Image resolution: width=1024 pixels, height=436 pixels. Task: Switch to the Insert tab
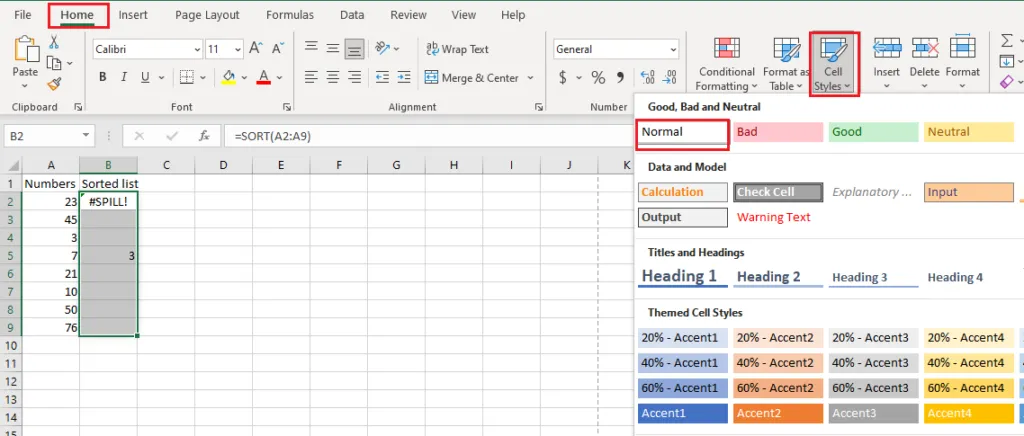click(x=133, y=14)
